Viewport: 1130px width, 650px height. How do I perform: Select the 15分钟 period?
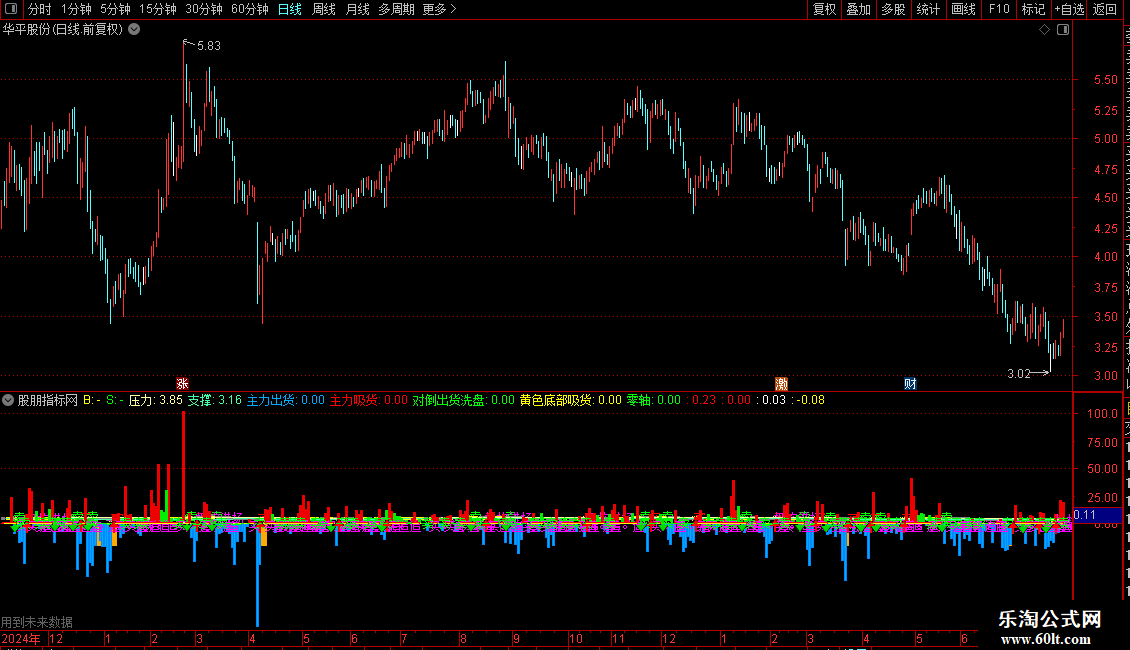158,9
